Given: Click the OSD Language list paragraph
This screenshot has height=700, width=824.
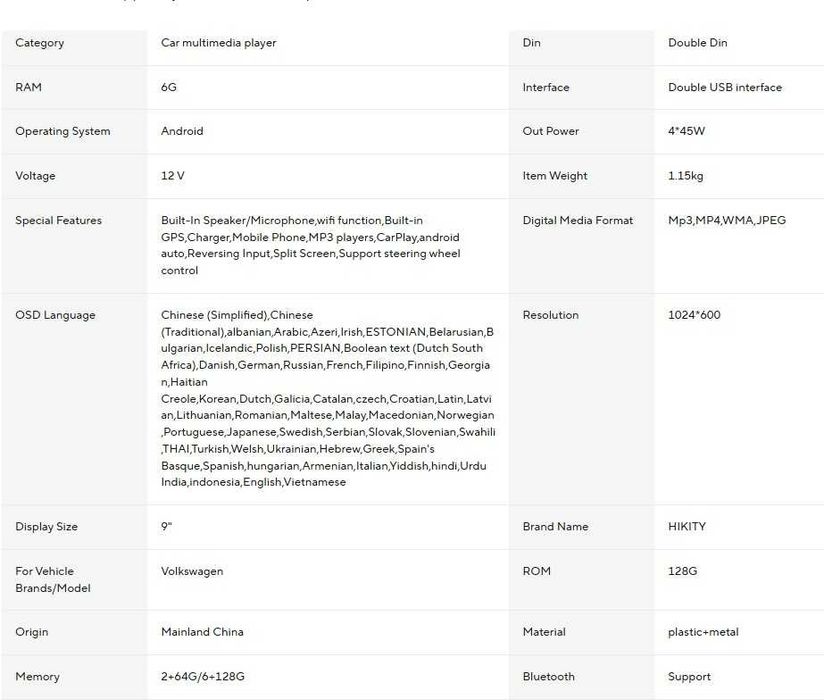Looking at the screenshot, I should pyautogui.click(x=327, y=398).
